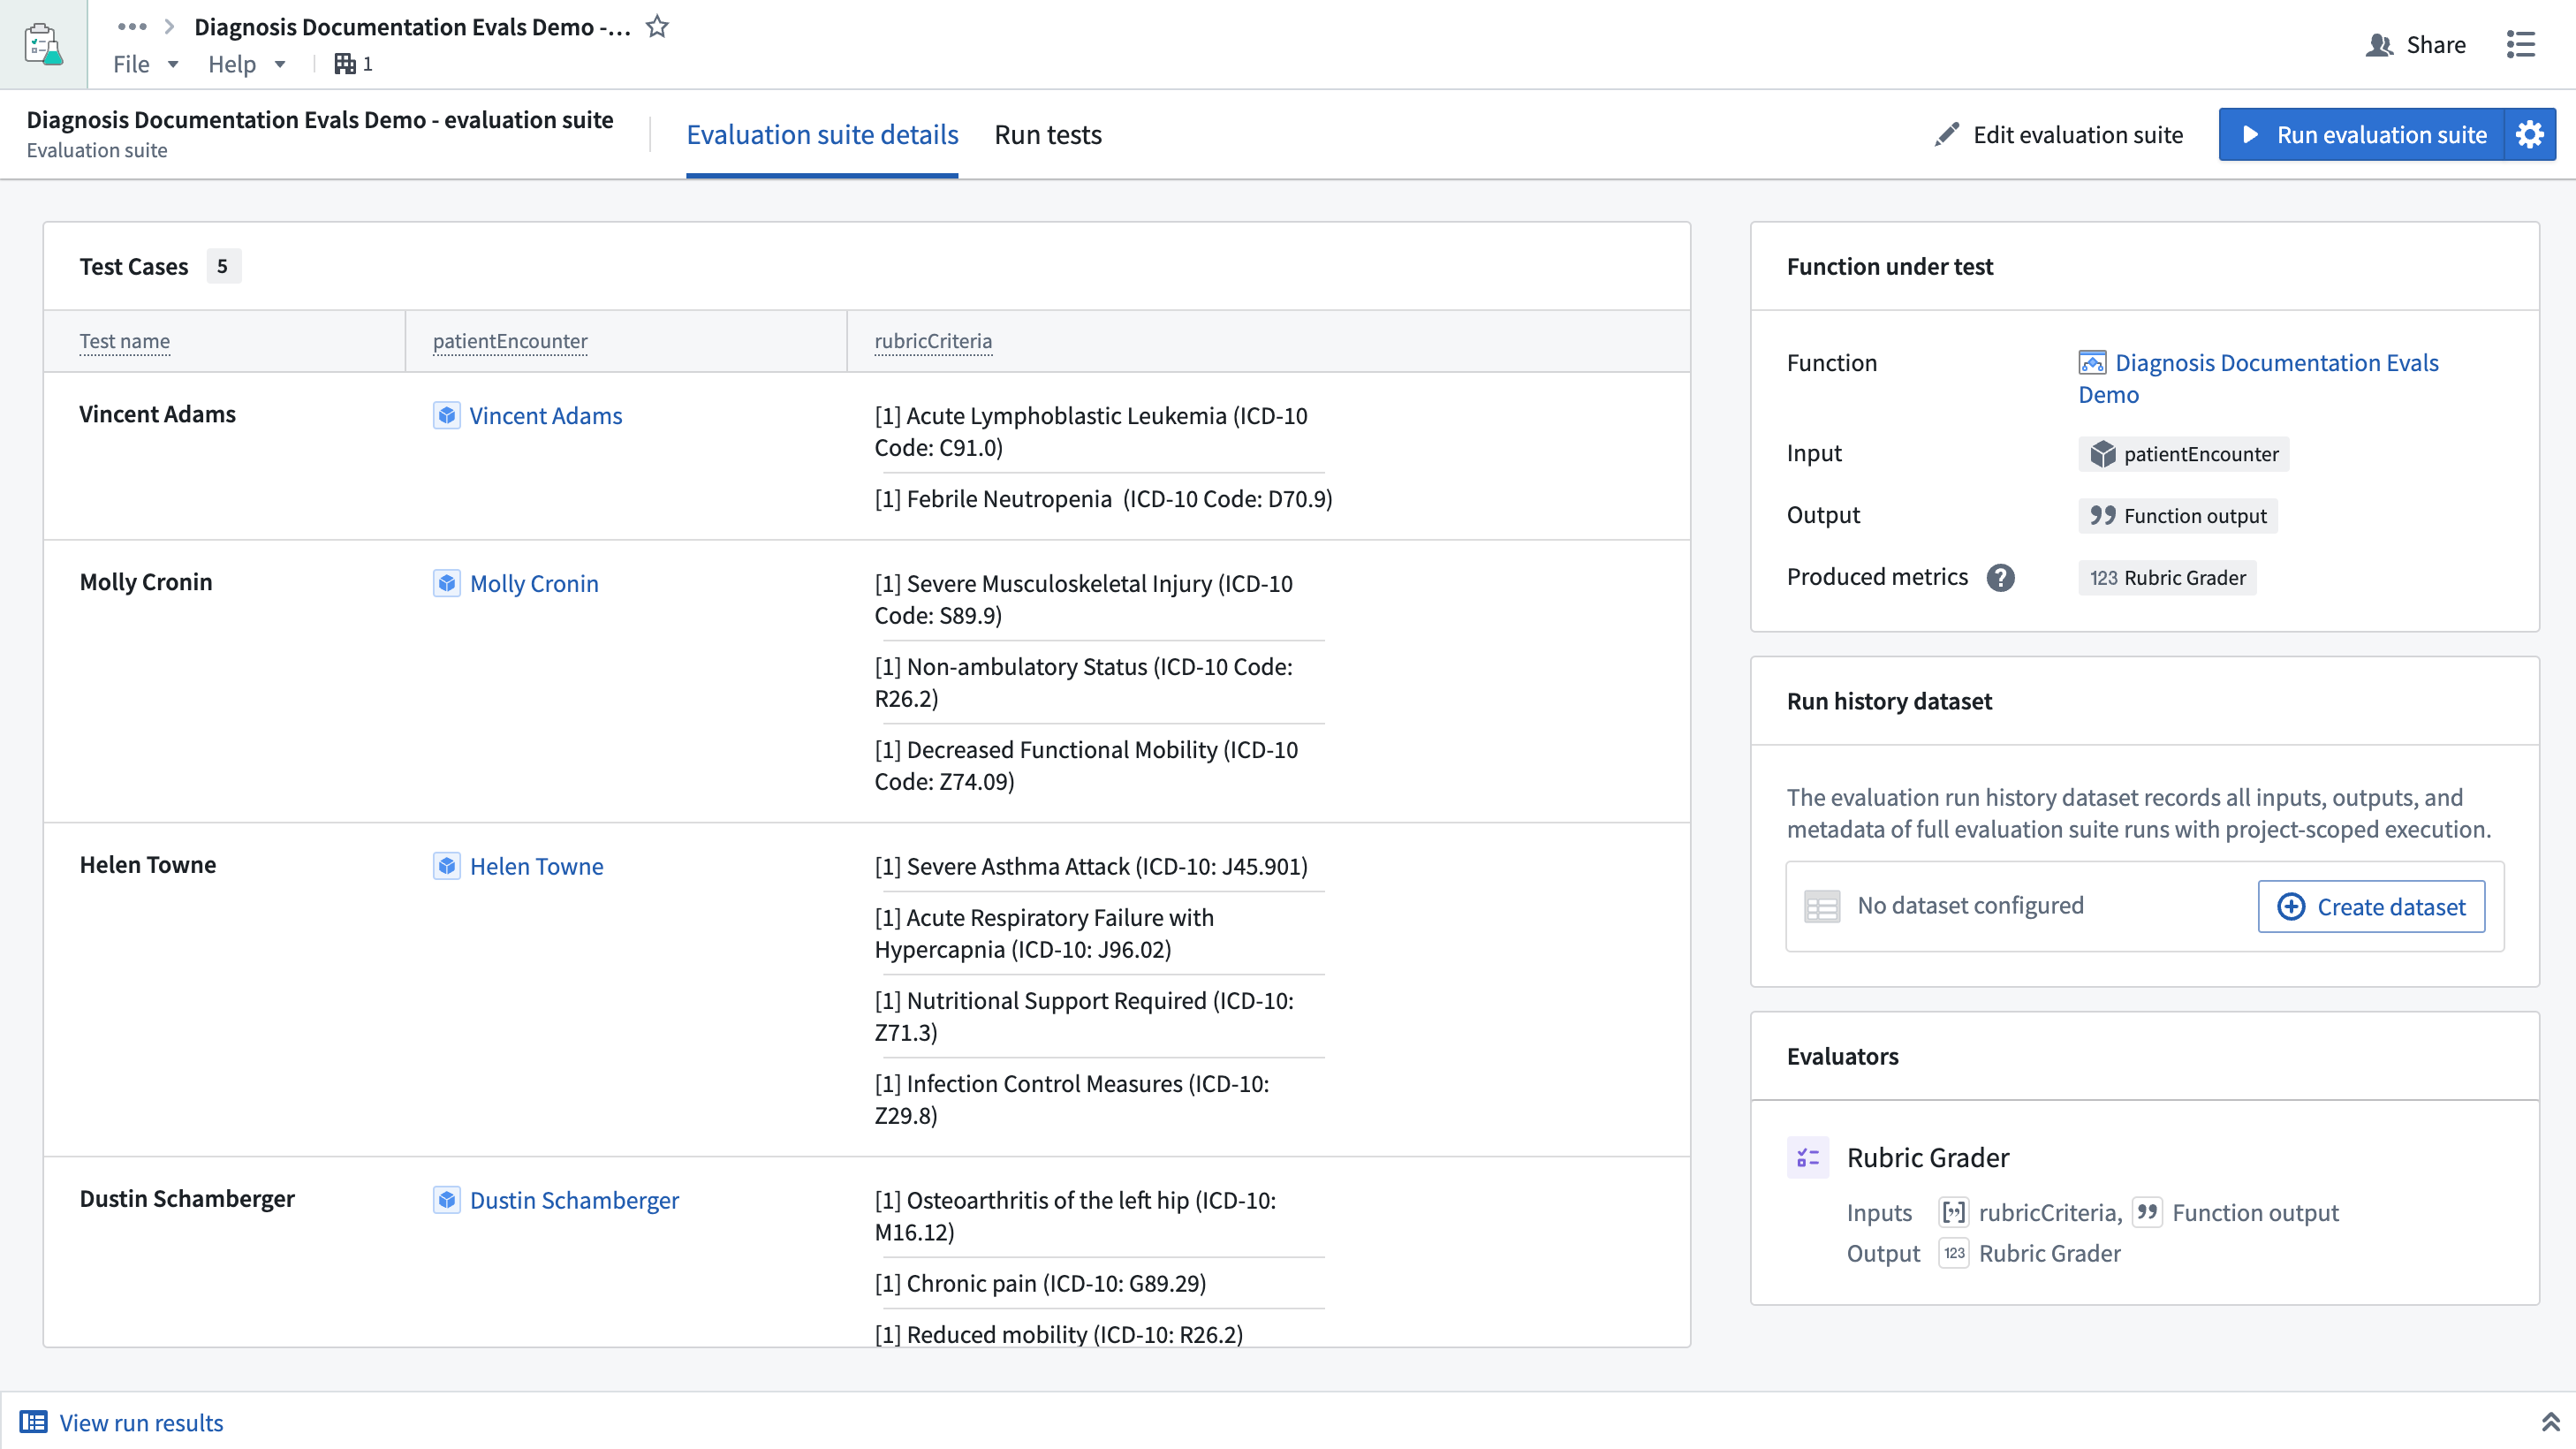The image size is (2576, 1449).
Task: Click the Chronic pain criterion
Action: point(1041,1283)
